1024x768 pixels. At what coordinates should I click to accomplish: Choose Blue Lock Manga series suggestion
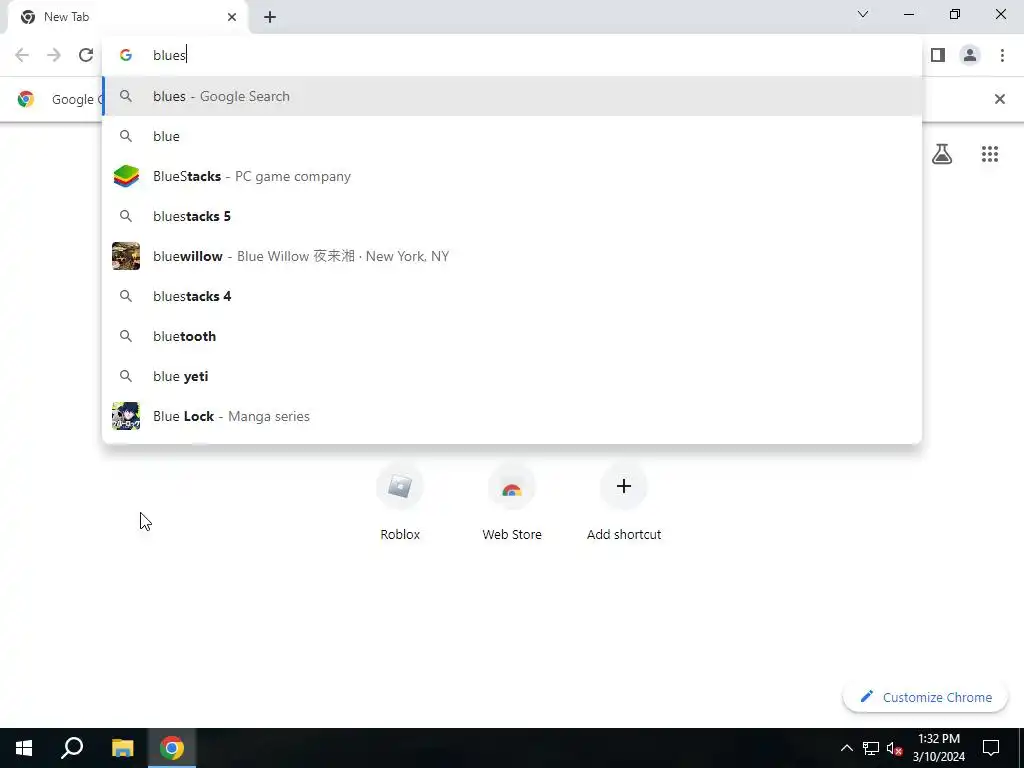(512, 416)
